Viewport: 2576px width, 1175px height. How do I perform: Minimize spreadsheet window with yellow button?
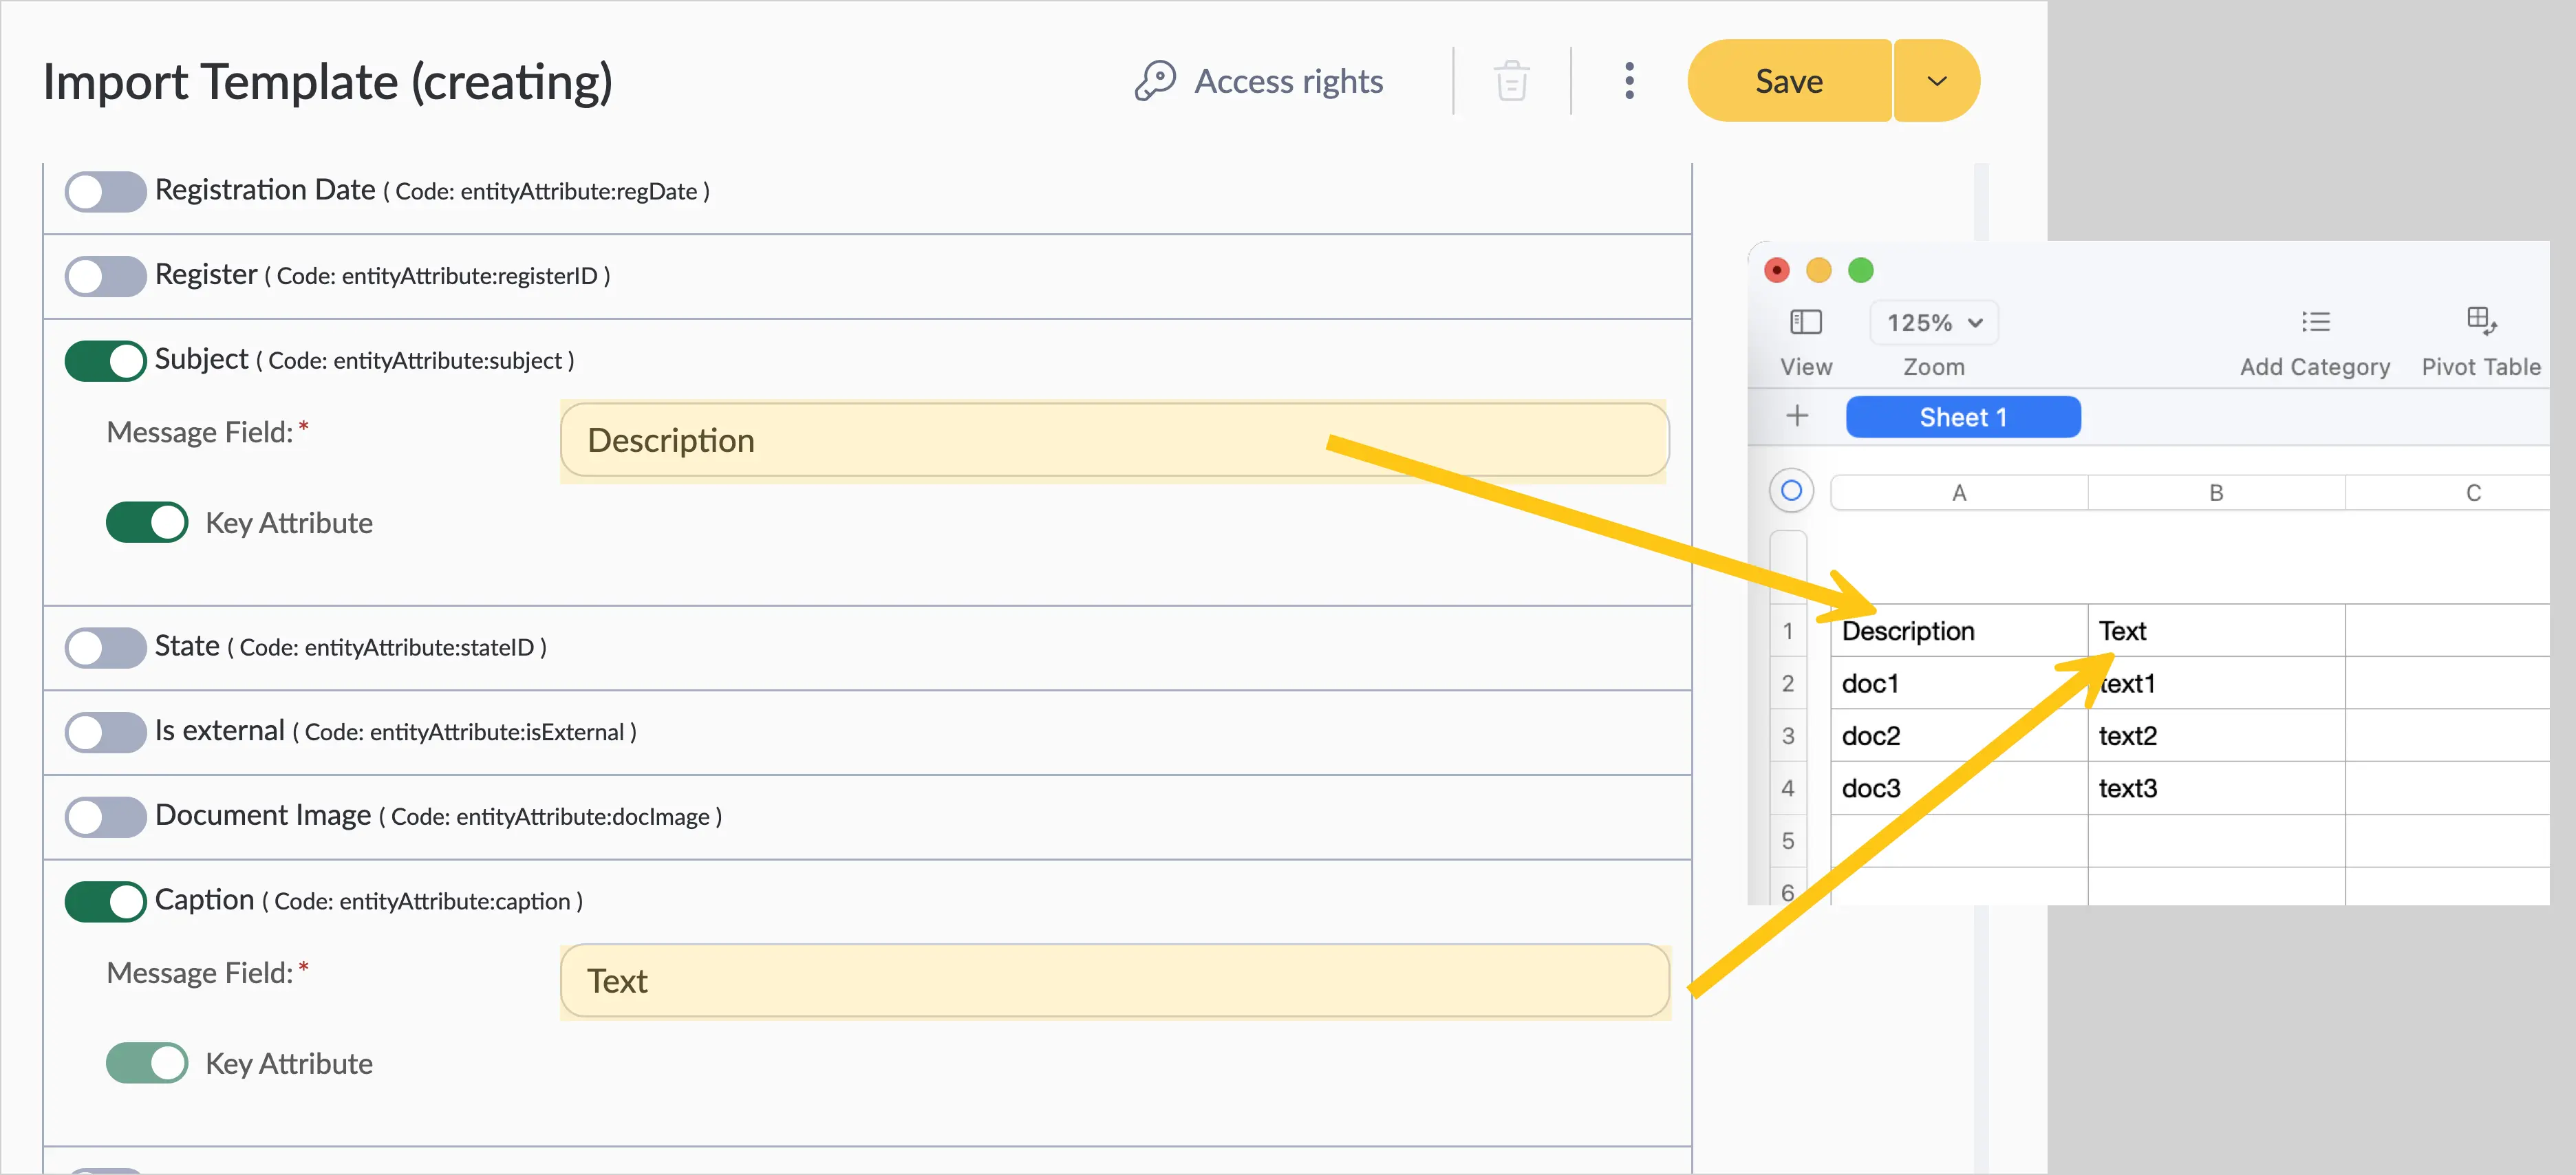pos(1818,270)
